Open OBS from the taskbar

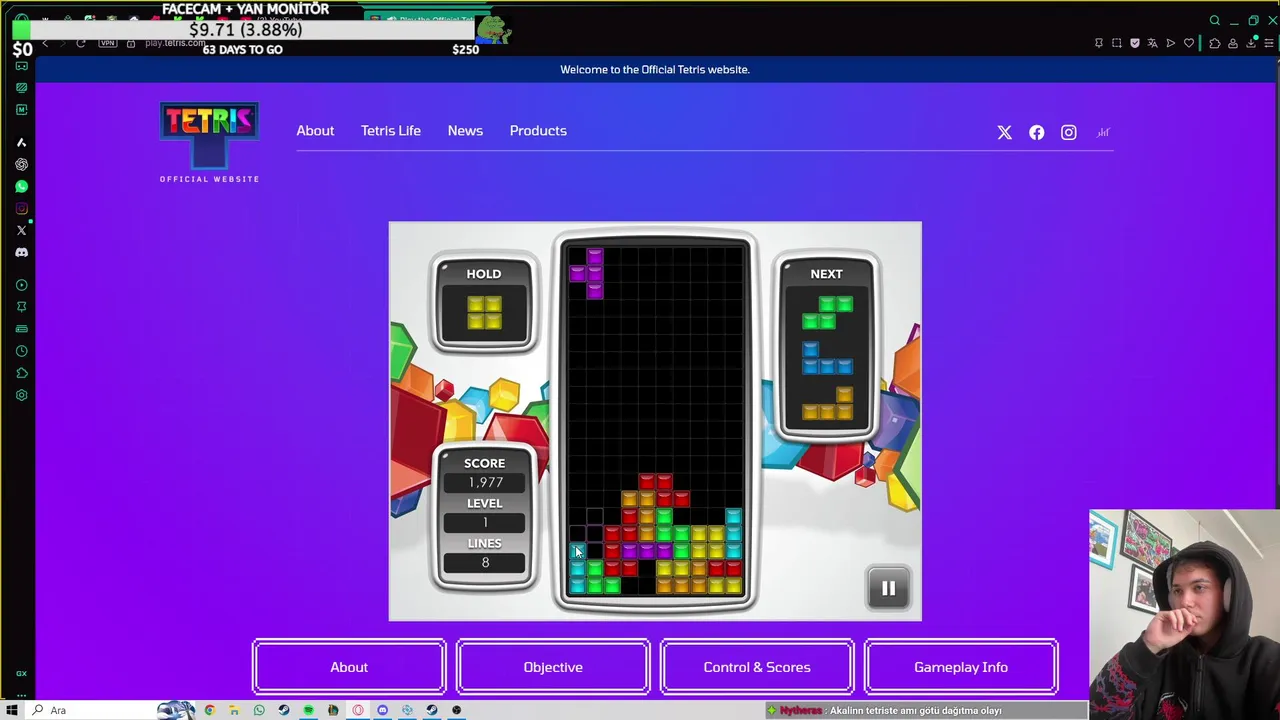456,710
